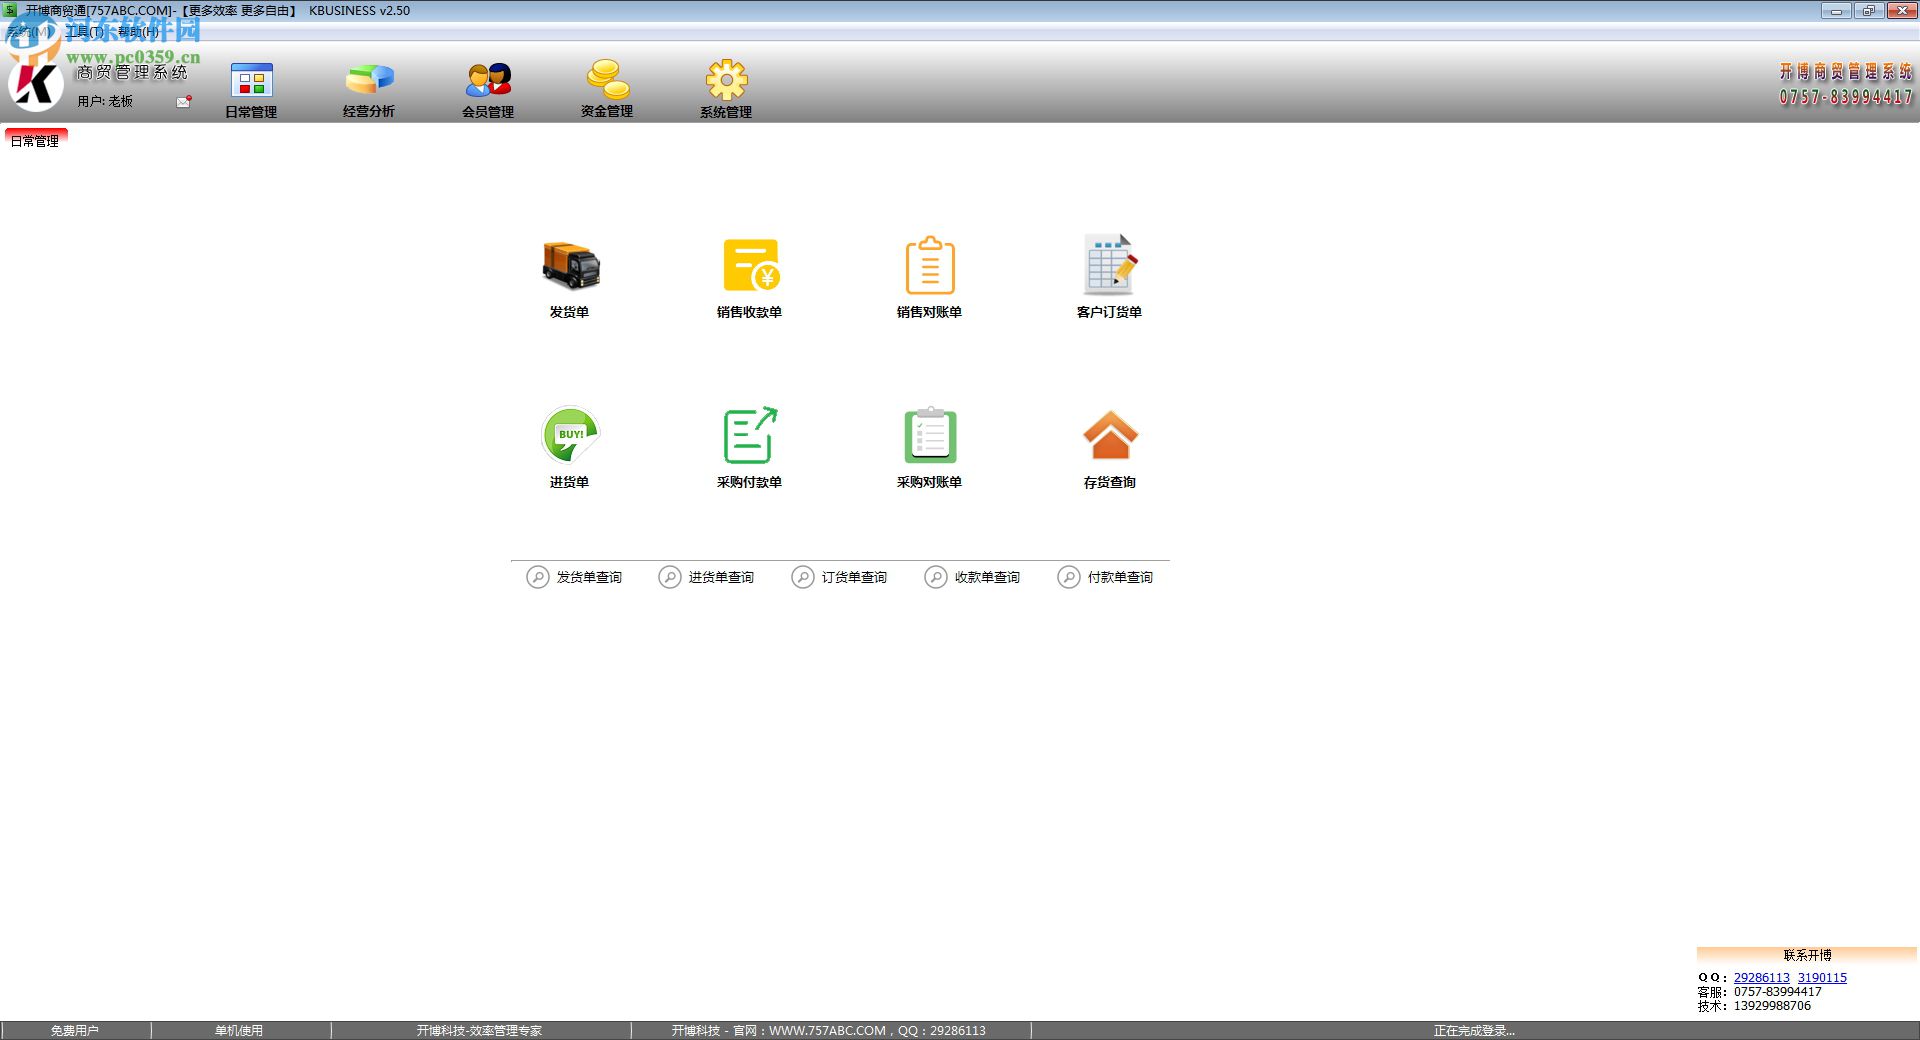Click the 单机使用 status bar entry

pos(239,1030)
